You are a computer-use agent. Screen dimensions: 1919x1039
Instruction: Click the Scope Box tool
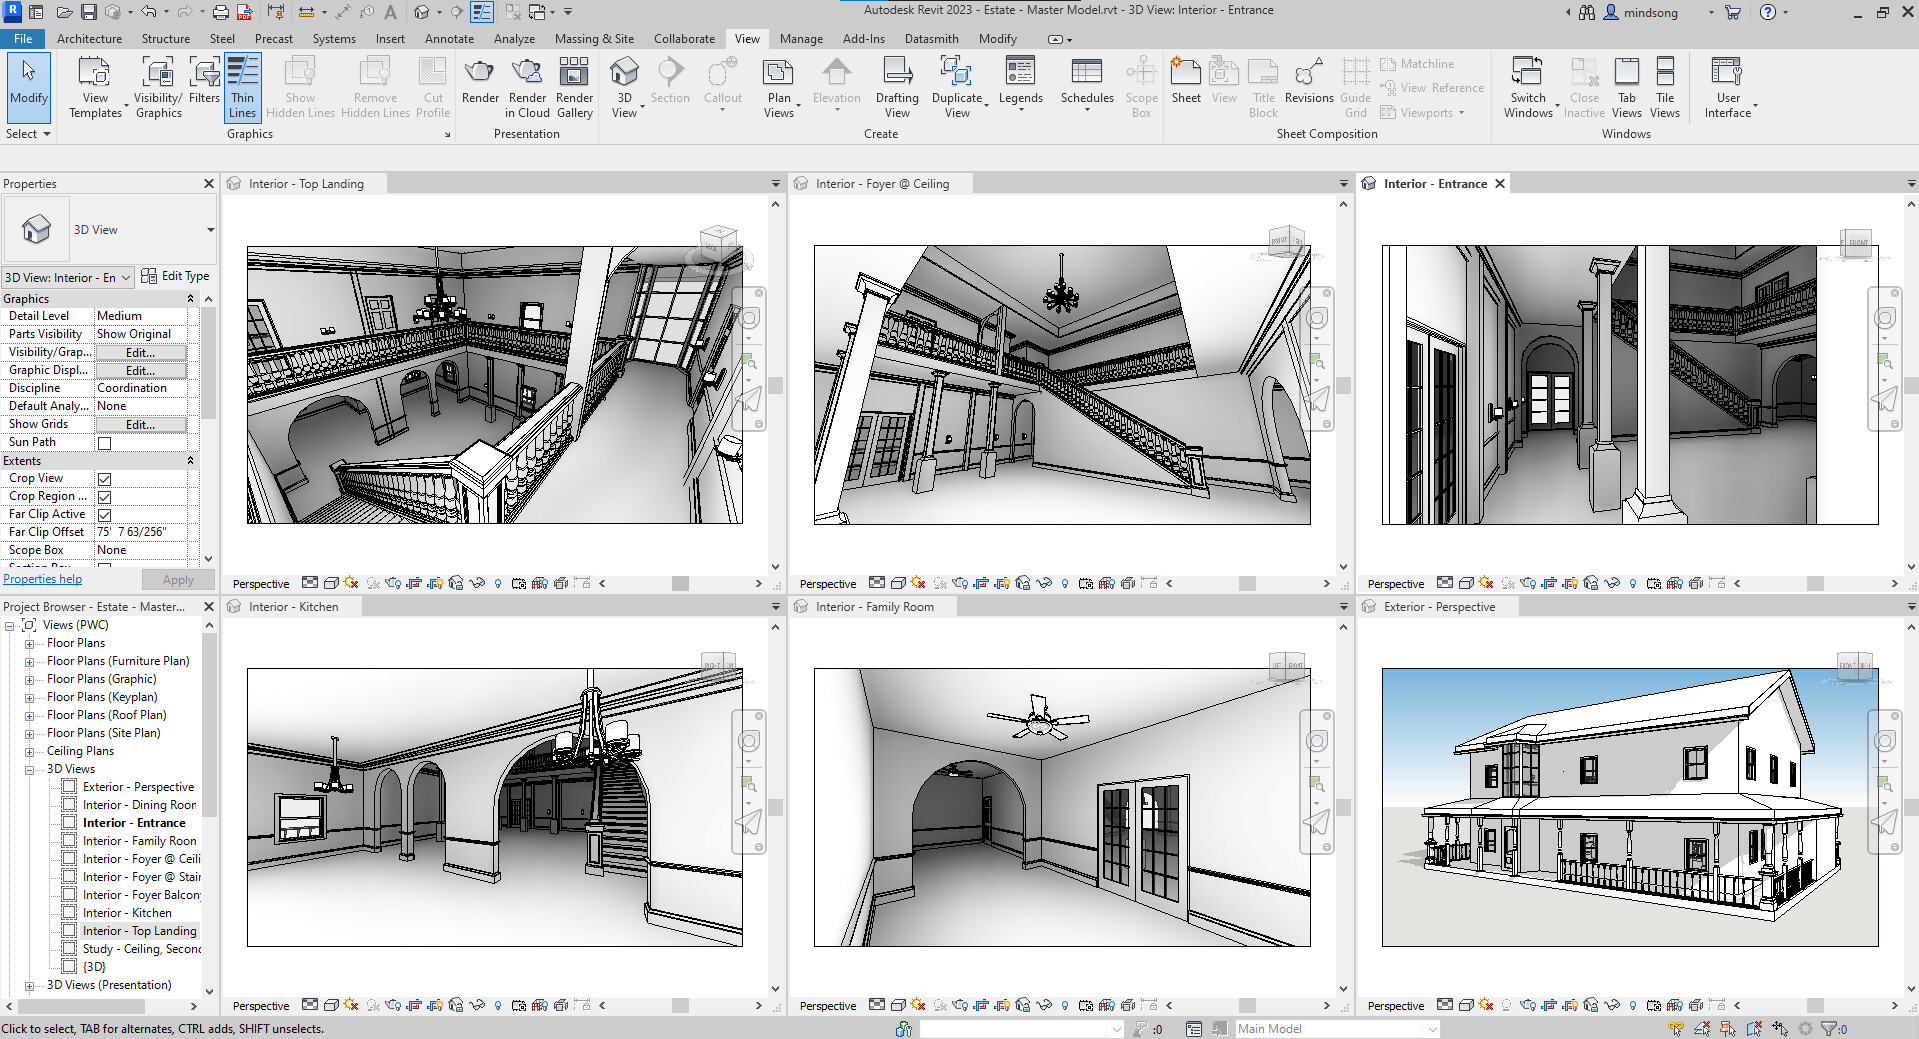pos(1140,86)
